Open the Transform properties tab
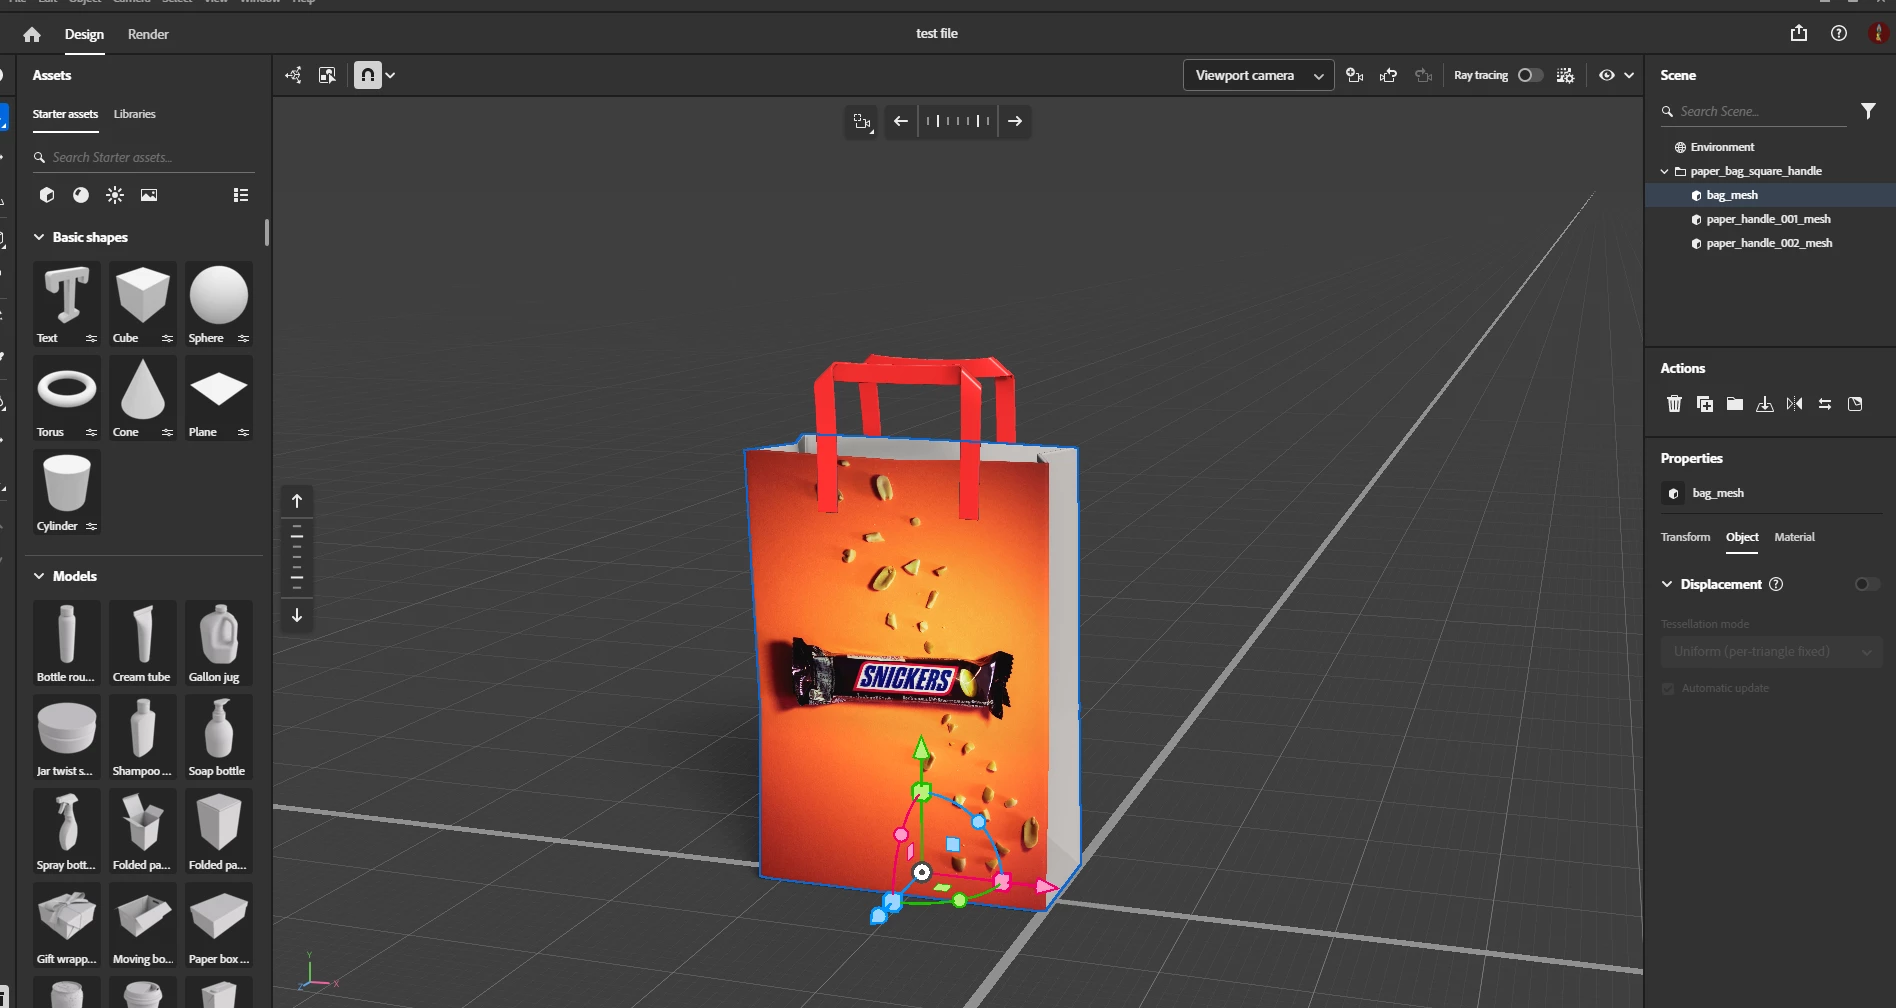Screen dimensions: 1896x1008 click(x=1685, y=537)
